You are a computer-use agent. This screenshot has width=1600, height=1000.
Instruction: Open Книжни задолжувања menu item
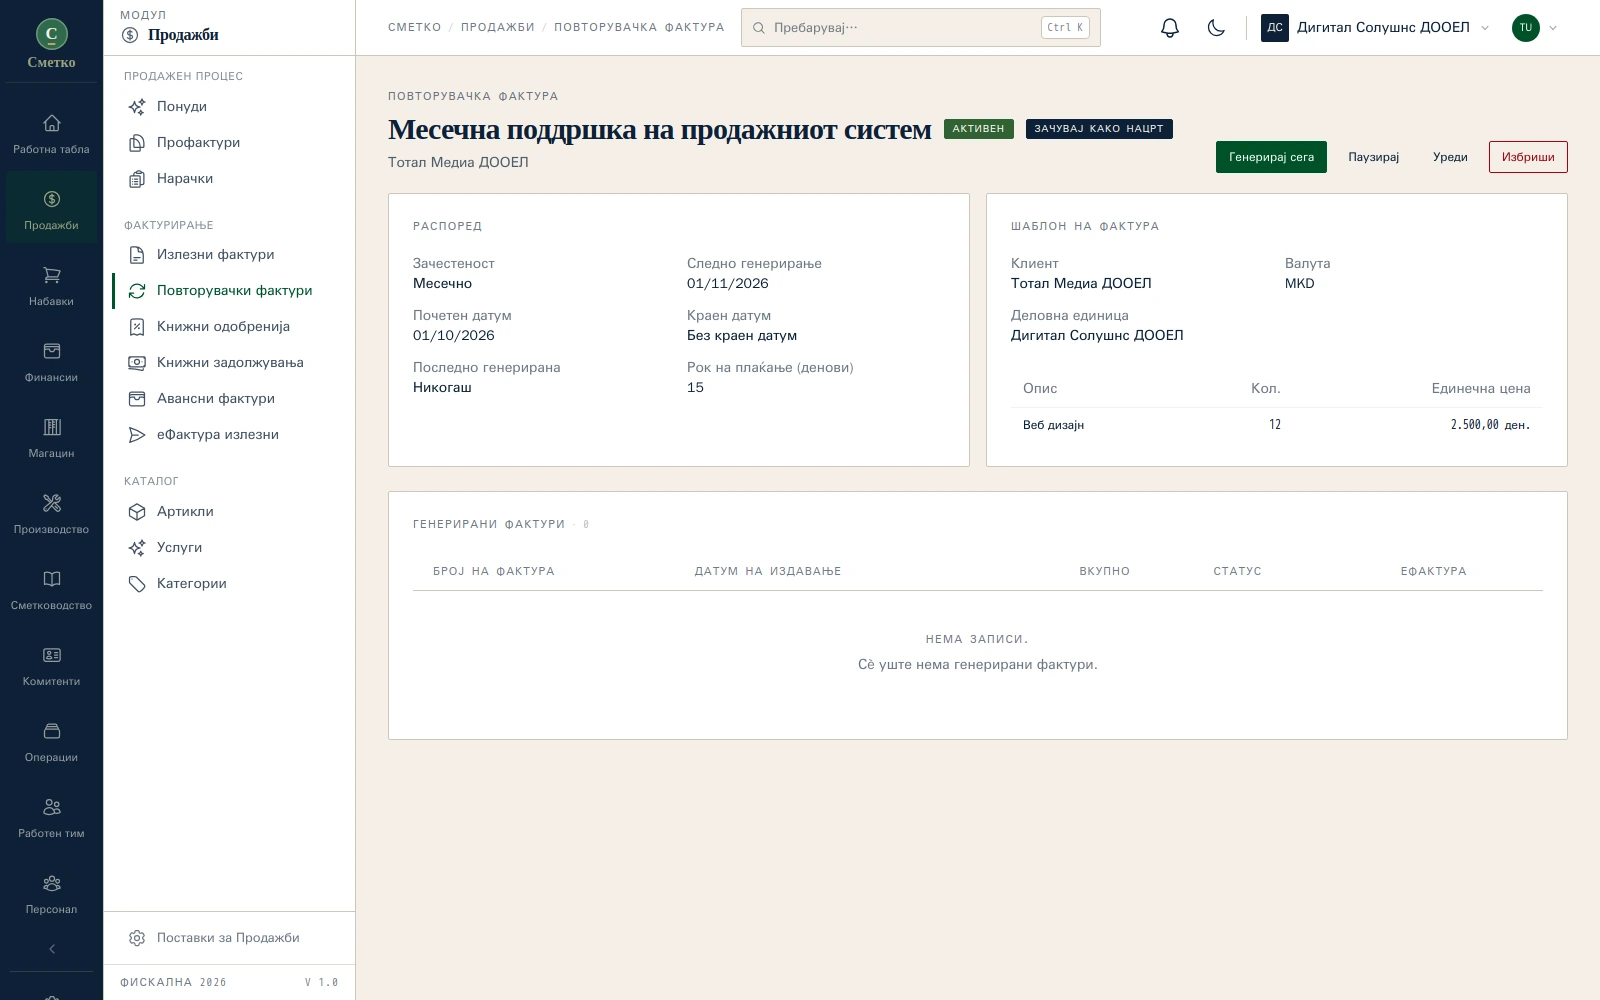click(x=229, y=362)
